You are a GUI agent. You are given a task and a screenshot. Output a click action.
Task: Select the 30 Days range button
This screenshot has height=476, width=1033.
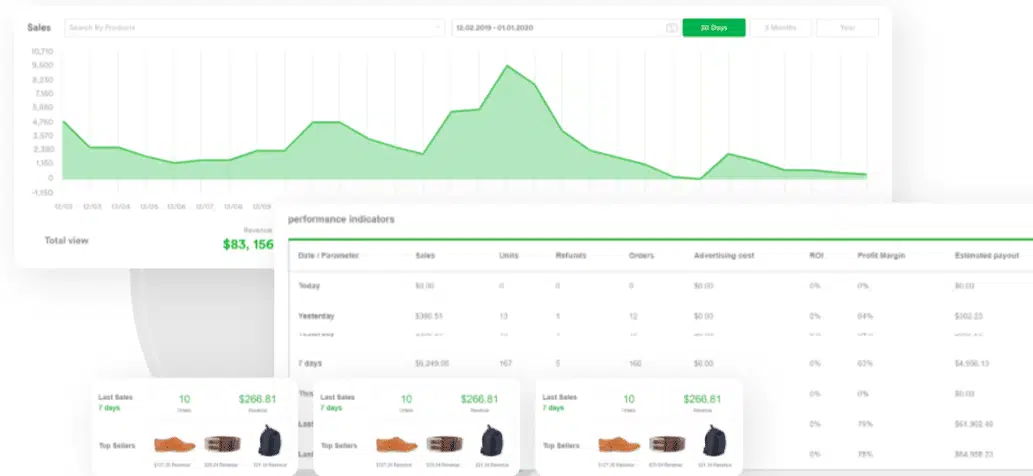tap(713, 28)
